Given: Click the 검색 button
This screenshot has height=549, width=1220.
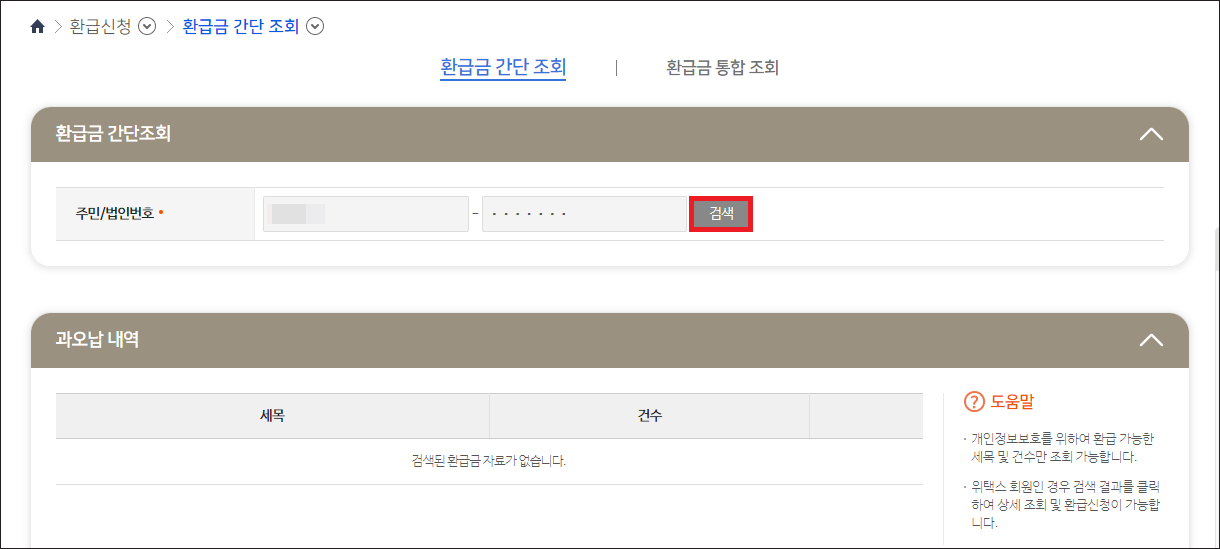Looking at the screenshot, I should click(721, 214).
